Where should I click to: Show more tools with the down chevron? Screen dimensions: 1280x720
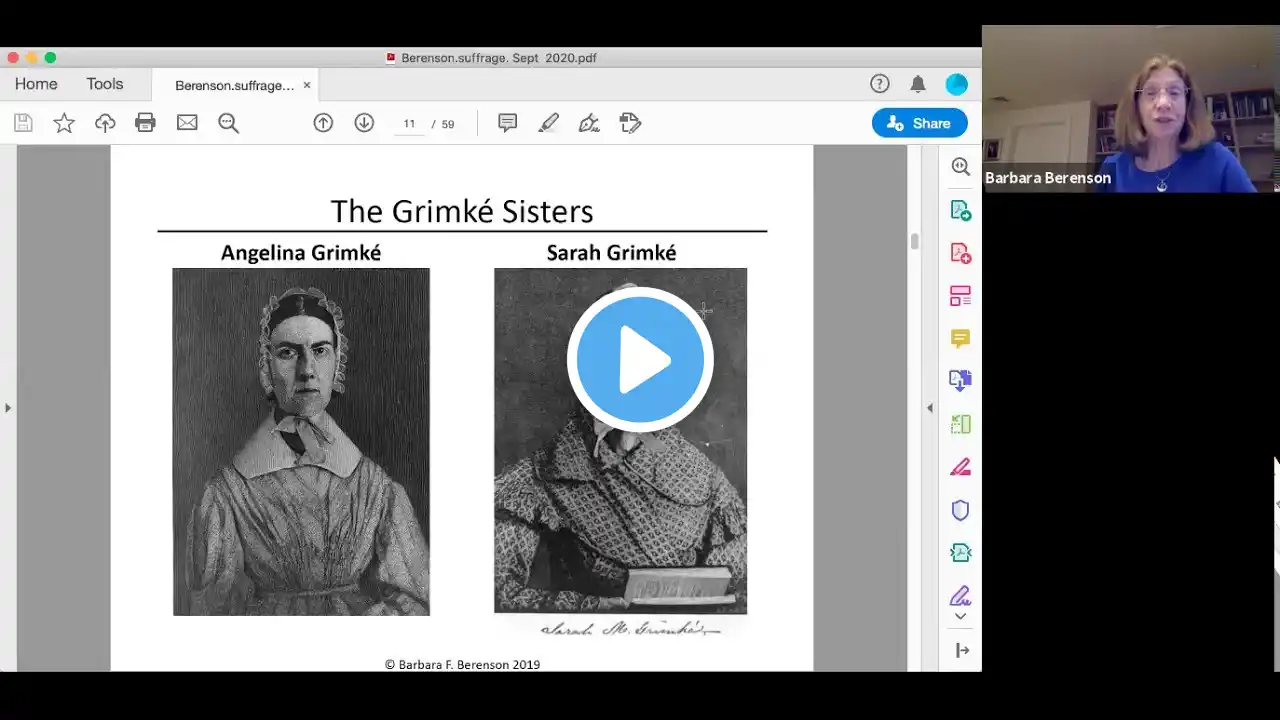[x=960, y=617]
